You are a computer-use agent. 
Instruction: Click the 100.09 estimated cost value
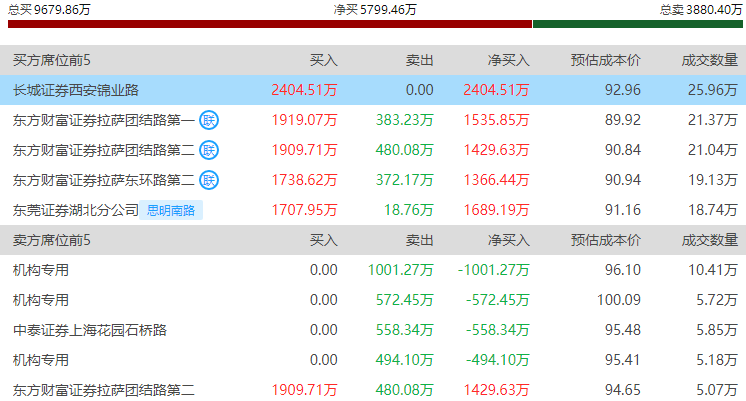(x=619, y=300)
